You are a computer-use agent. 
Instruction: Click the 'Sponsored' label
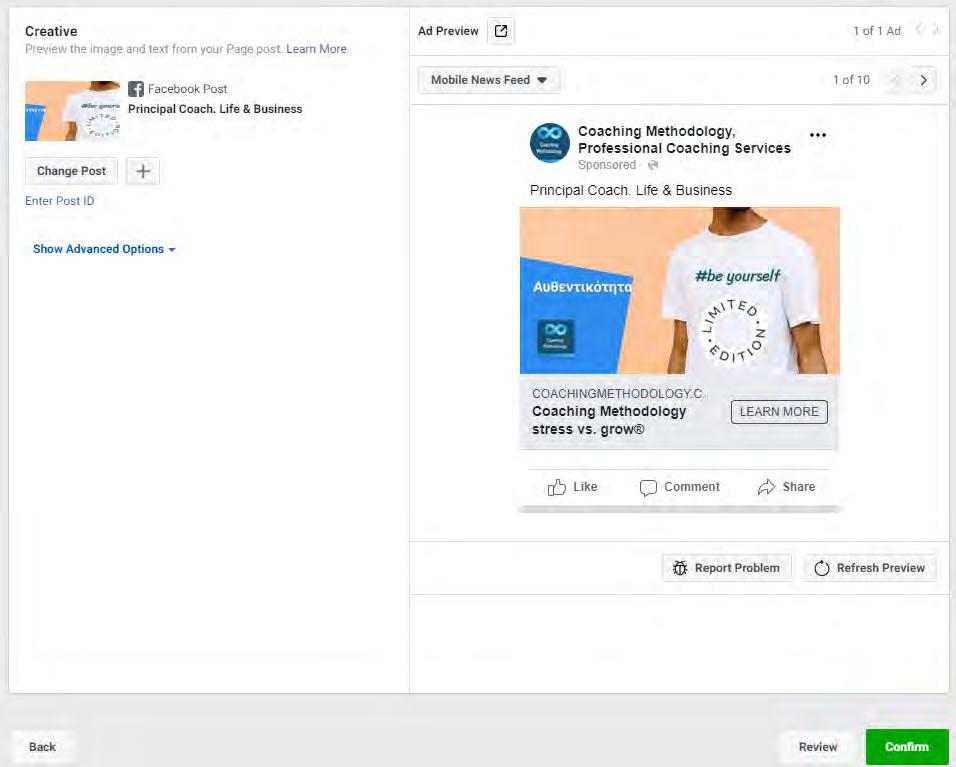click(607, 165)
